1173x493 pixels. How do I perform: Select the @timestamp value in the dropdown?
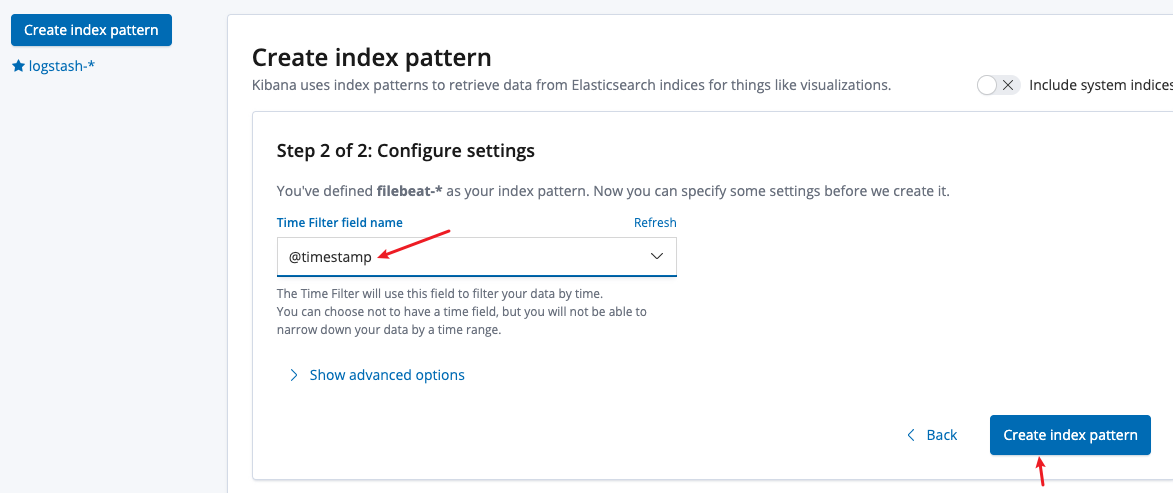pos(330,257)
